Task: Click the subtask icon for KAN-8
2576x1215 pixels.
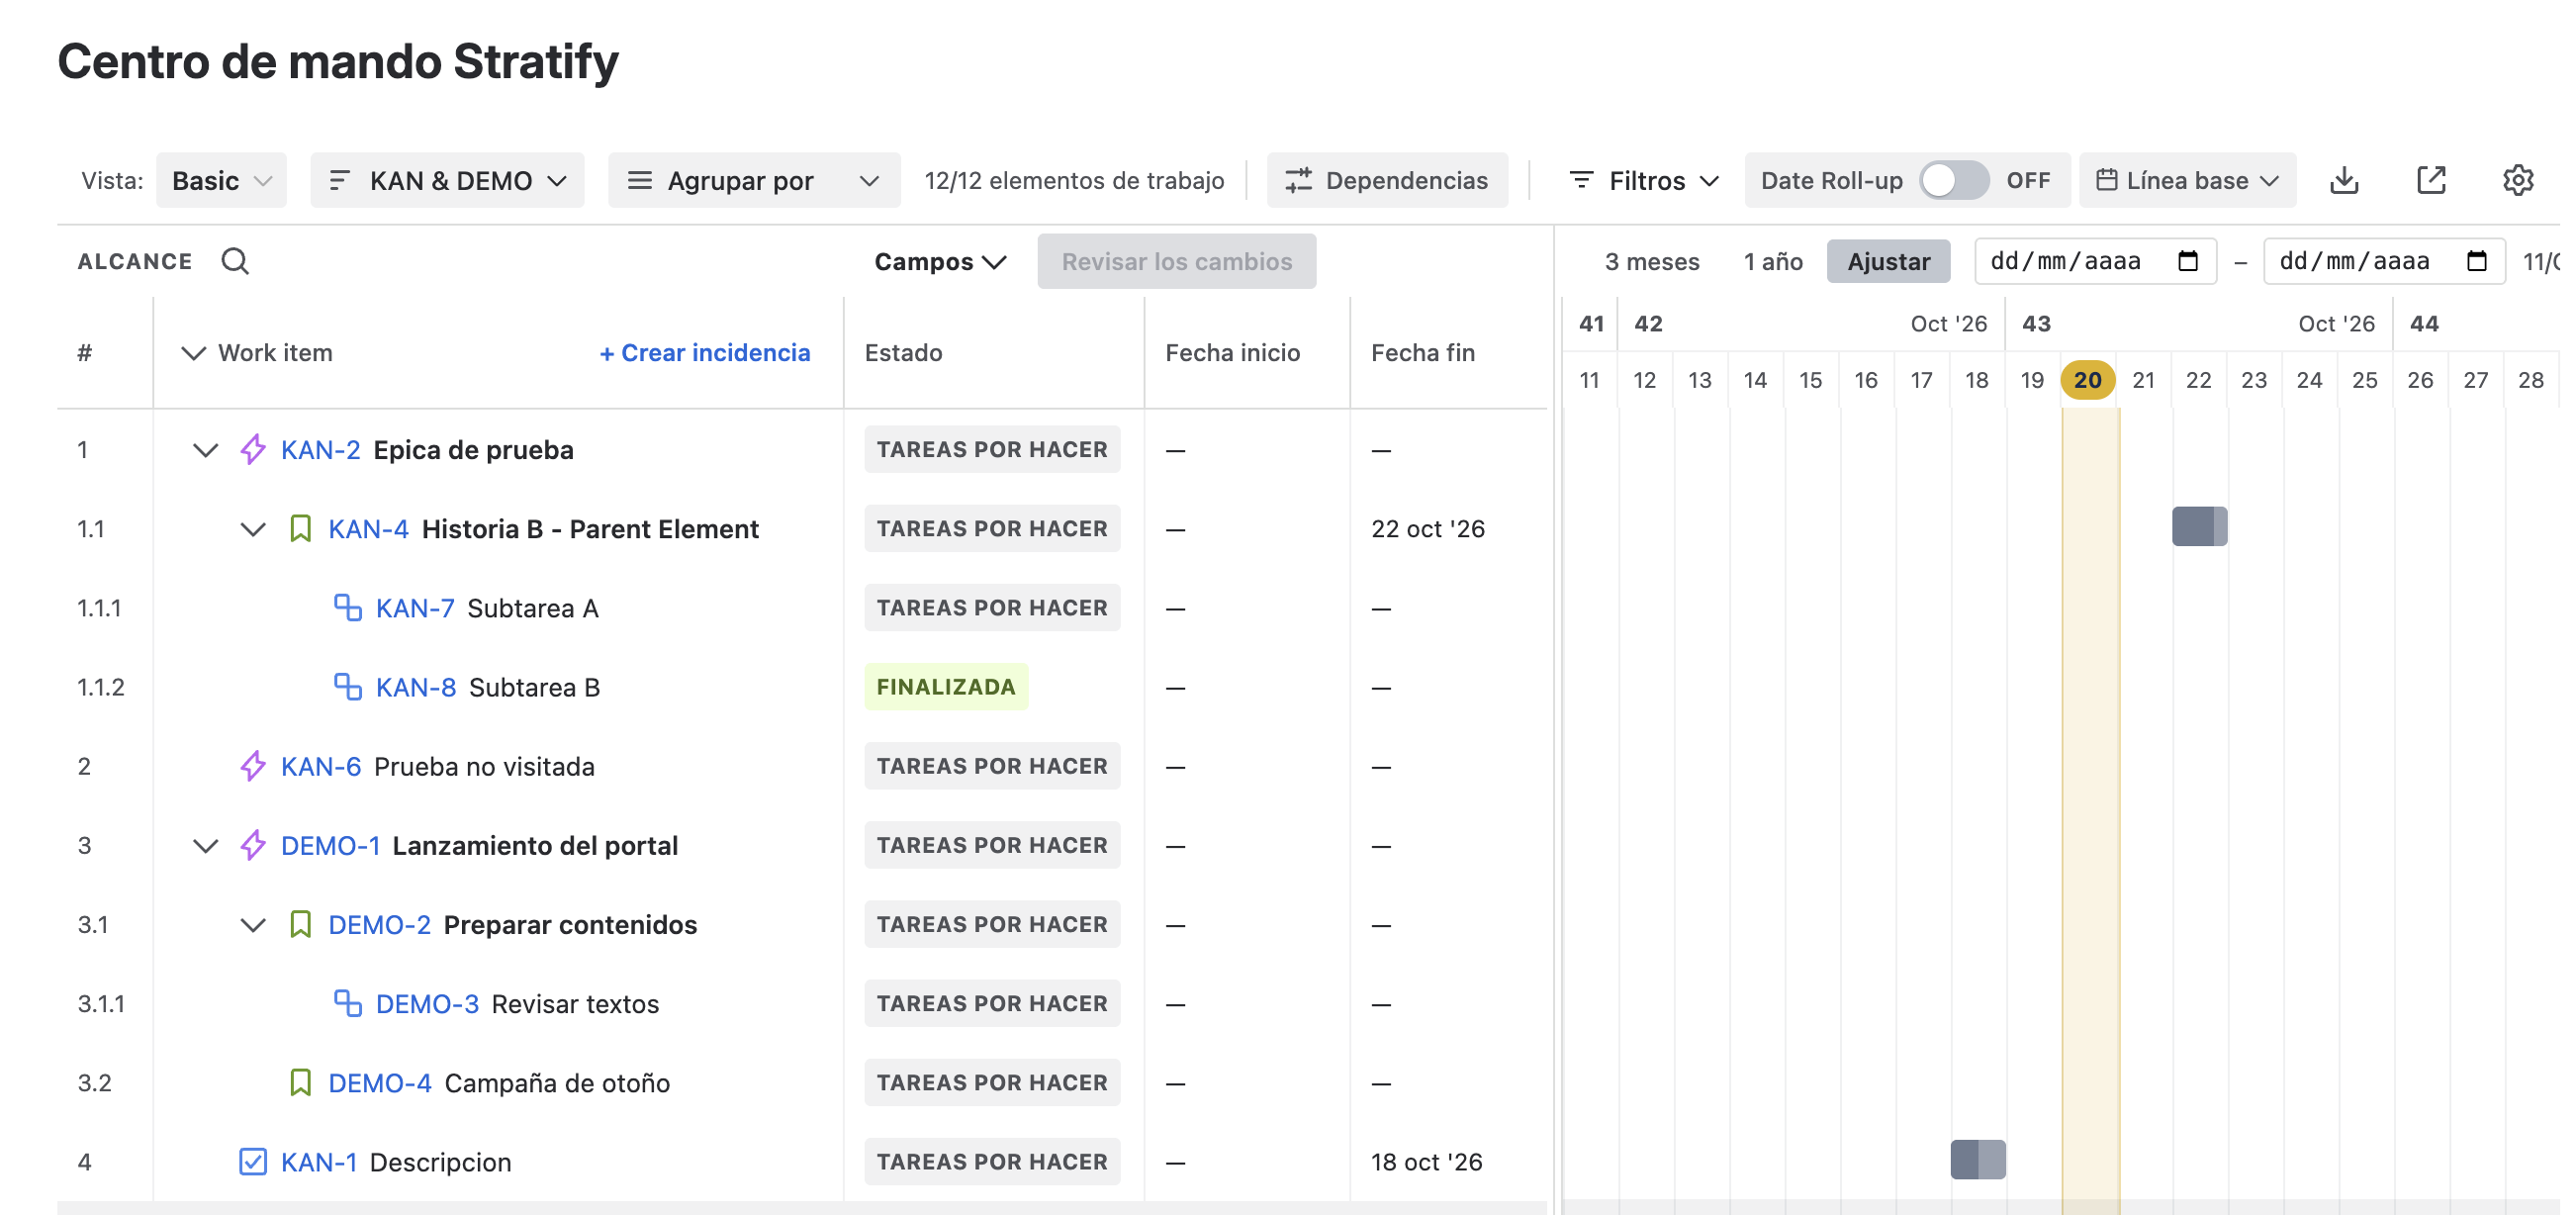Action: (347, 686)
